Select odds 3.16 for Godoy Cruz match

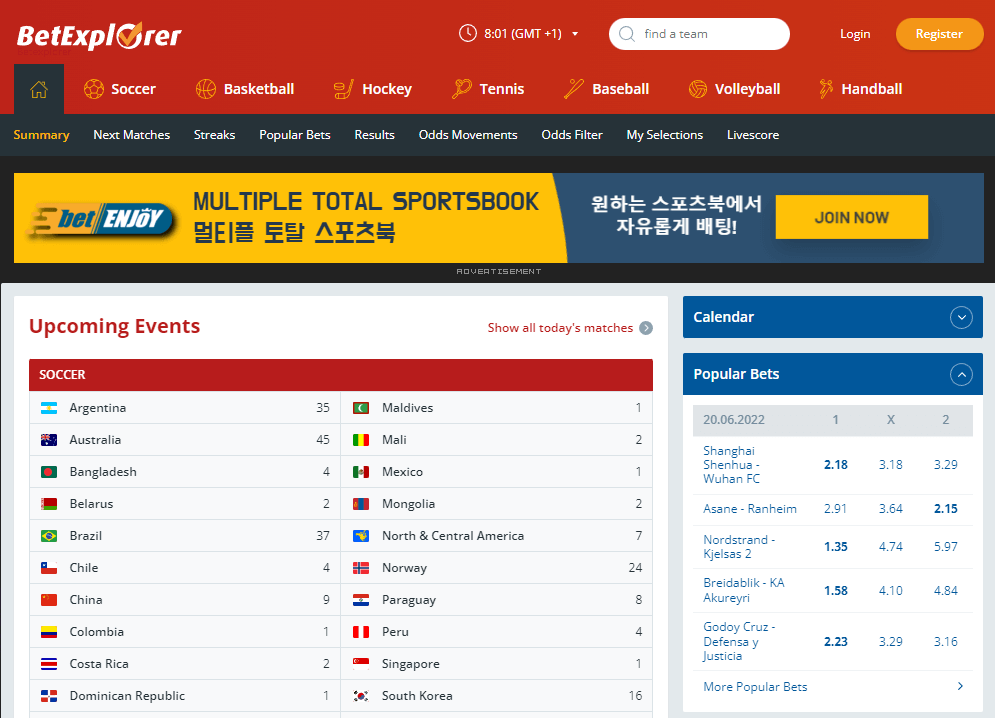coord(946,641)
